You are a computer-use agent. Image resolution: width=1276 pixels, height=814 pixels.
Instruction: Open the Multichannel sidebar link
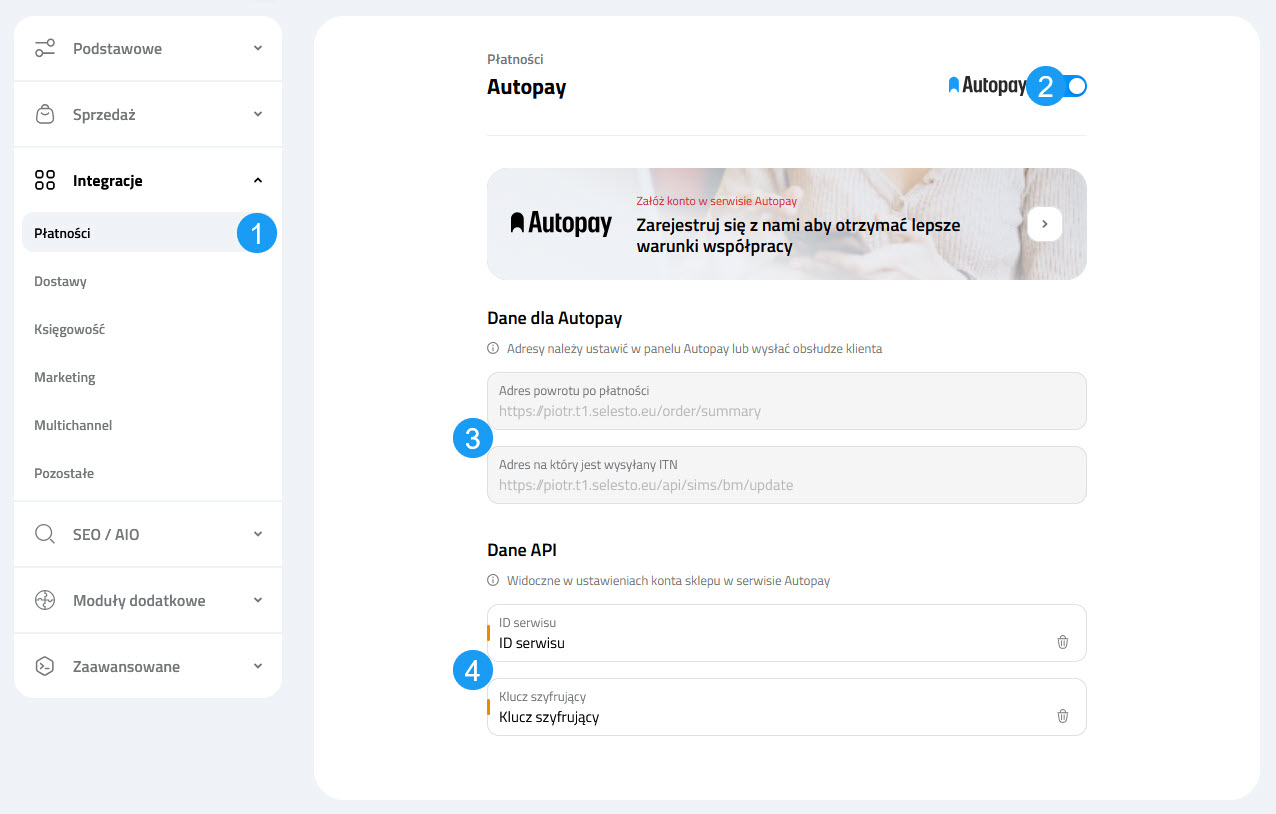point(73,426)
